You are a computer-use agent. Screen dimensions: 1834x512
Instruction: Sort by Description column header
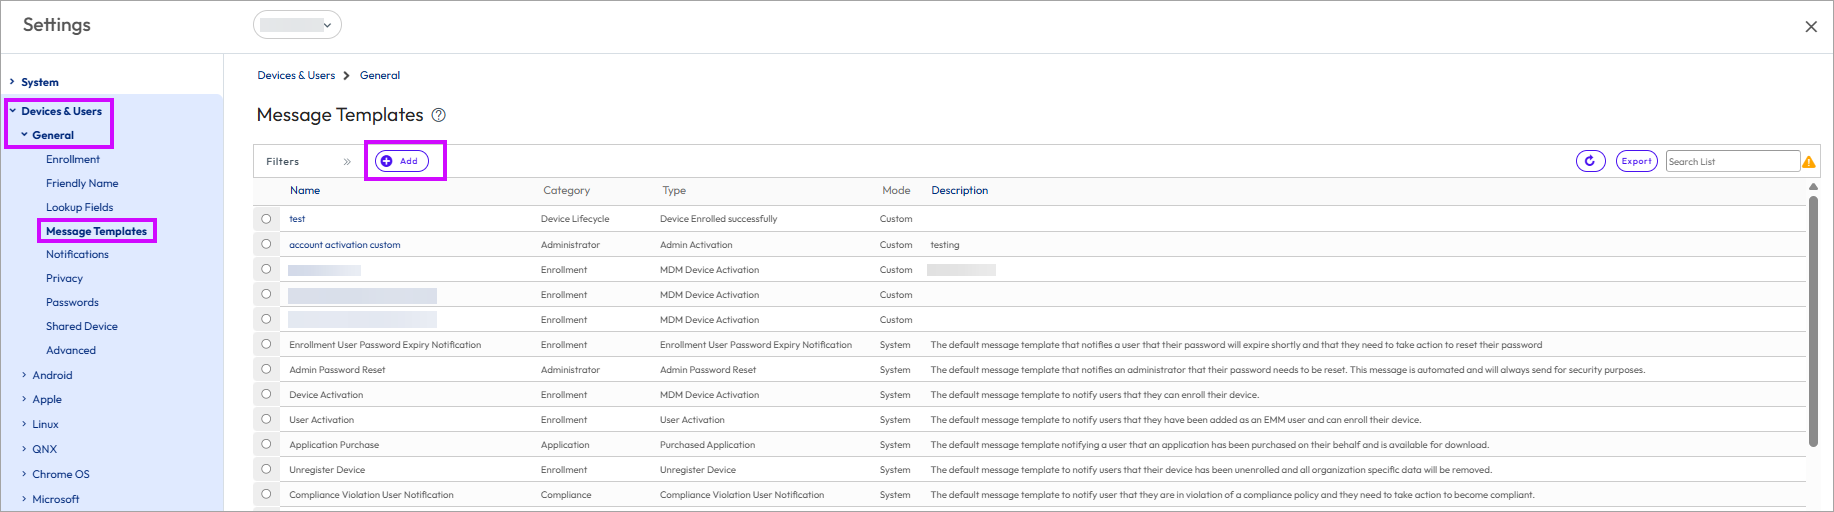pos(960,190)
